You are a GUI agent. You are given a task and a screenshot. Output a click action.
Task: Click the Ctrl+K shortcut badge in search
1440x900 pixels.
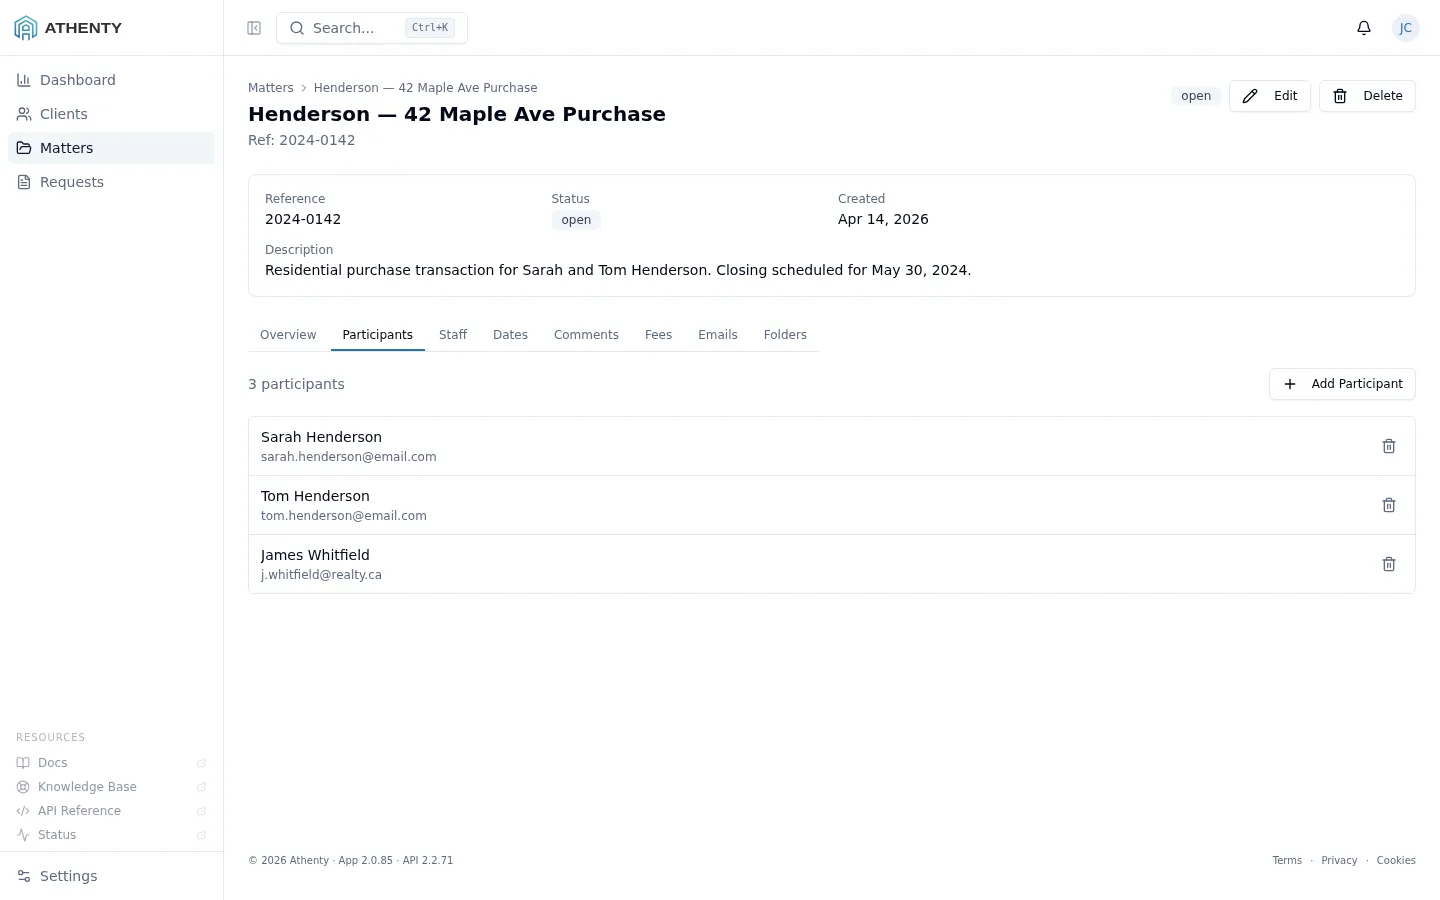point(430,28)
